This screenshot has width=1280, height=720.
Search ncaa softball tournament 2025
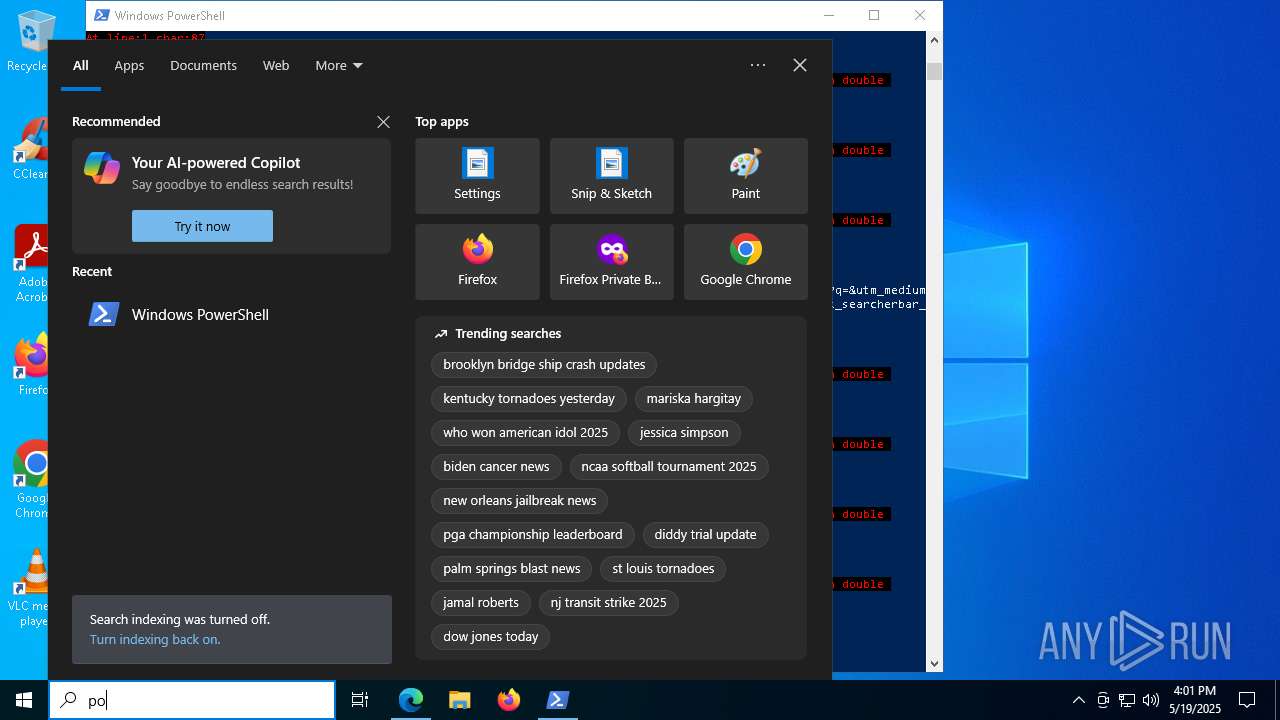pyautogui.click(x=669, y=467)
